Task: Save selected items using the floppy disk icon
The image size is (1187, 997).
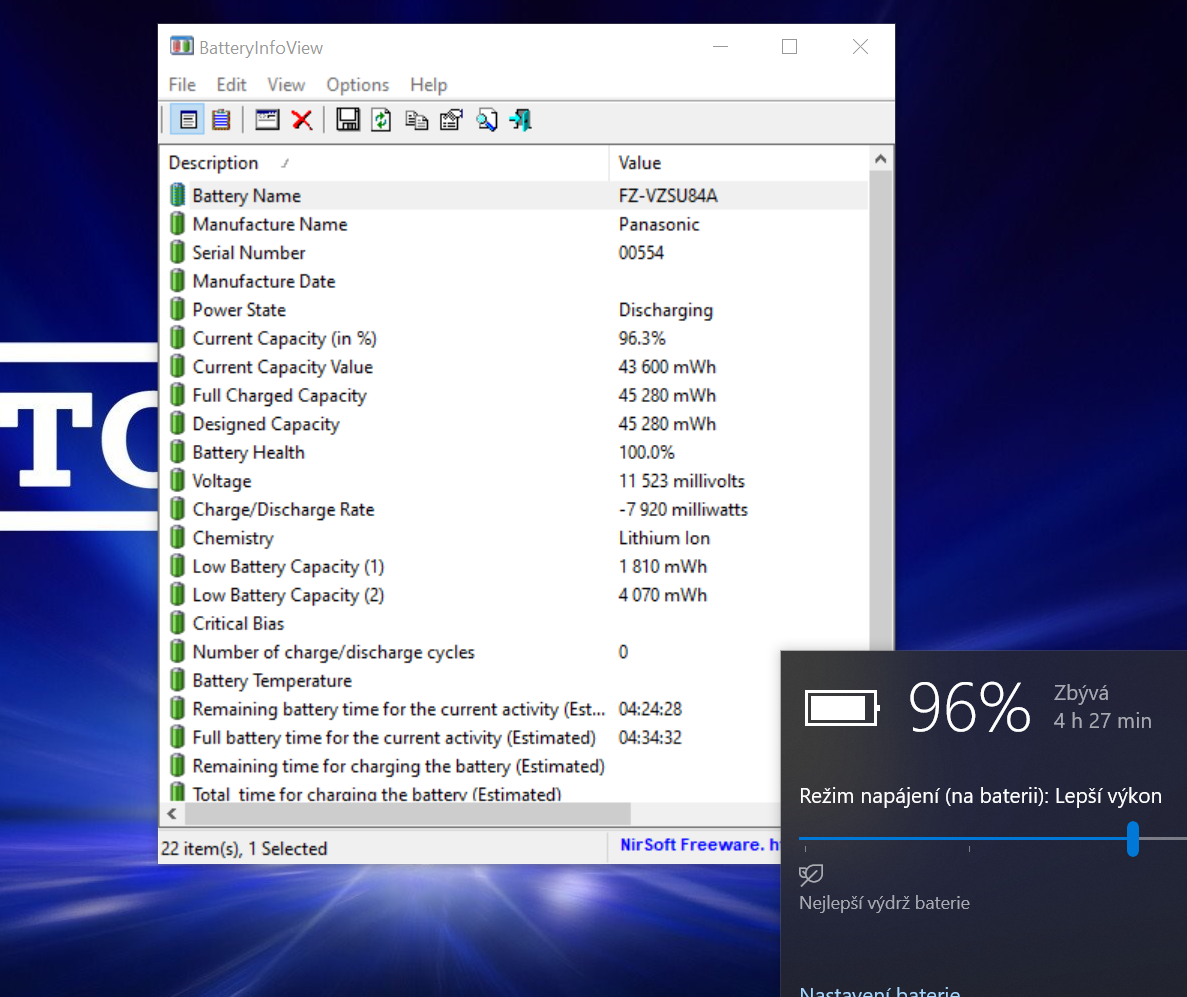Action: coord(348,121)
